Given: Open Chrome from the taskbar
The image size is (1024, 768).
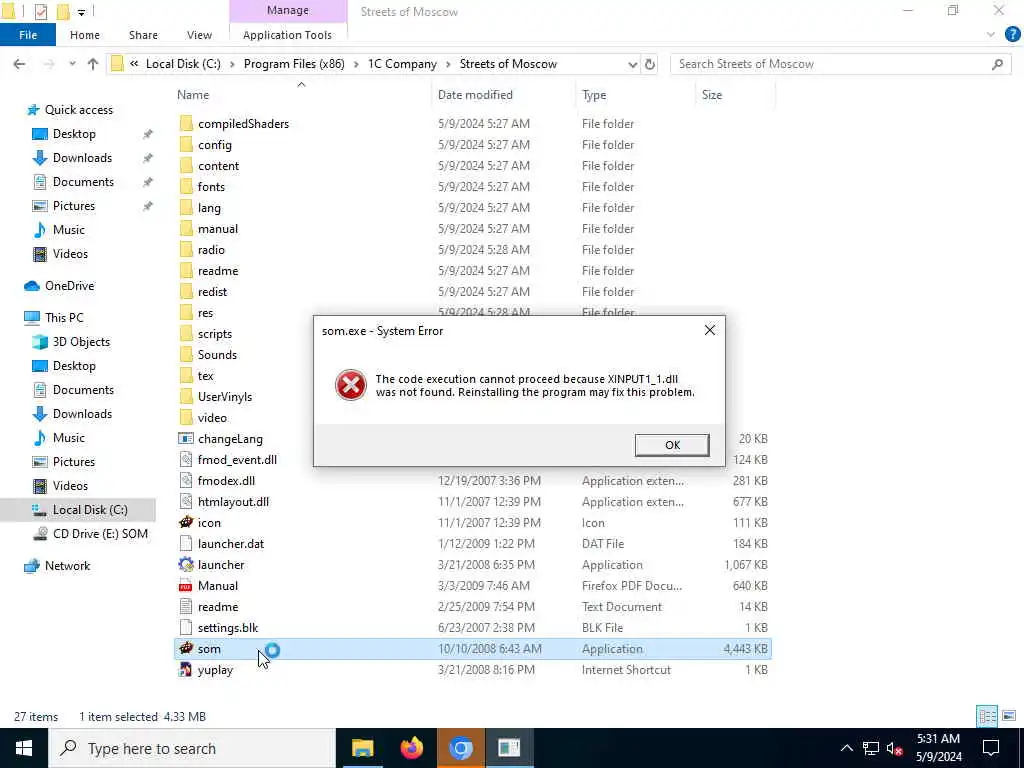Looking at the screenshot, I should [460, 748].
